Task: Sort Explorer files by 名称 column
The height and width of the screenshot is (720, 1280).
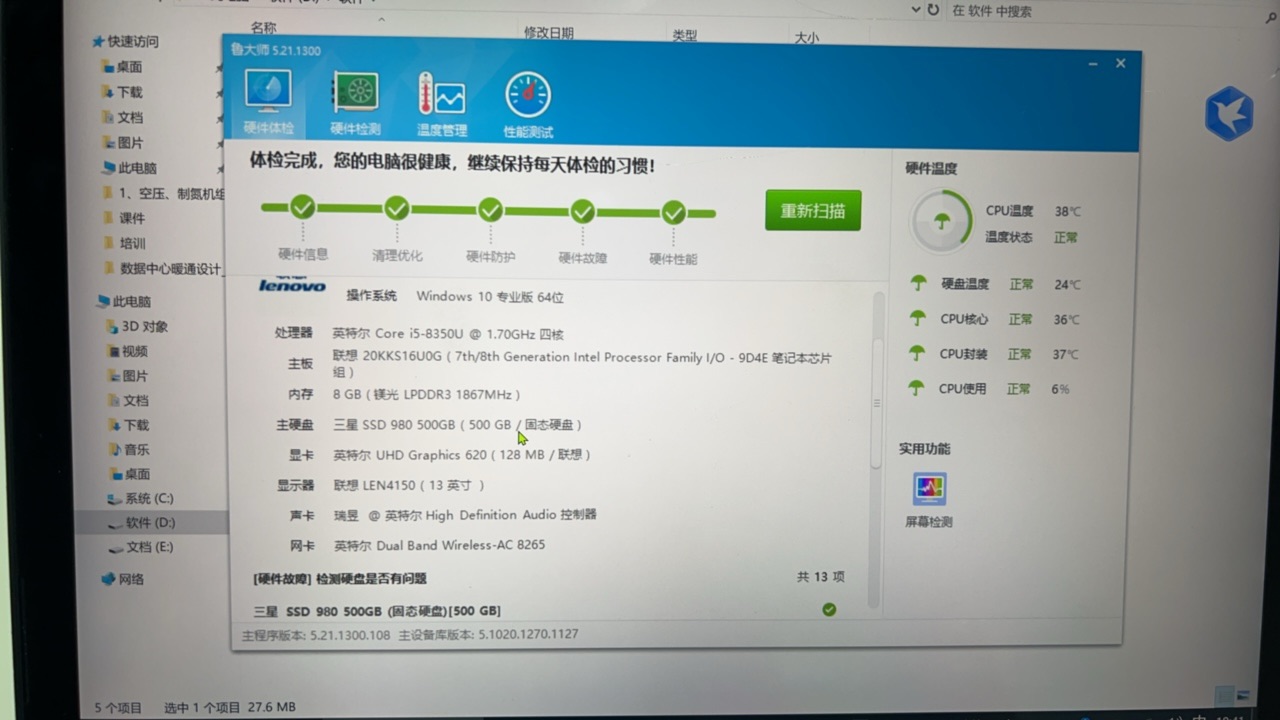Action: pos(264,28)
